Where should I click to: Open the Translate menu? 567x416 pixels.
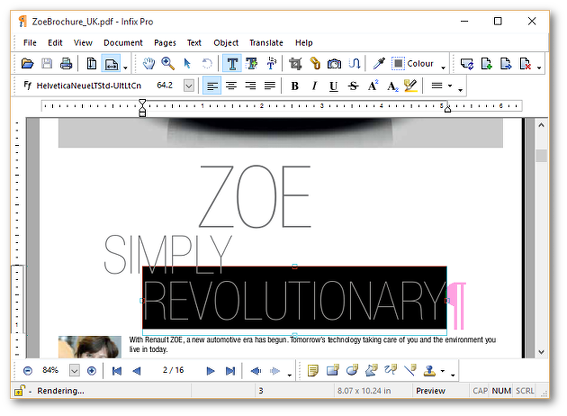coord(266,43)
